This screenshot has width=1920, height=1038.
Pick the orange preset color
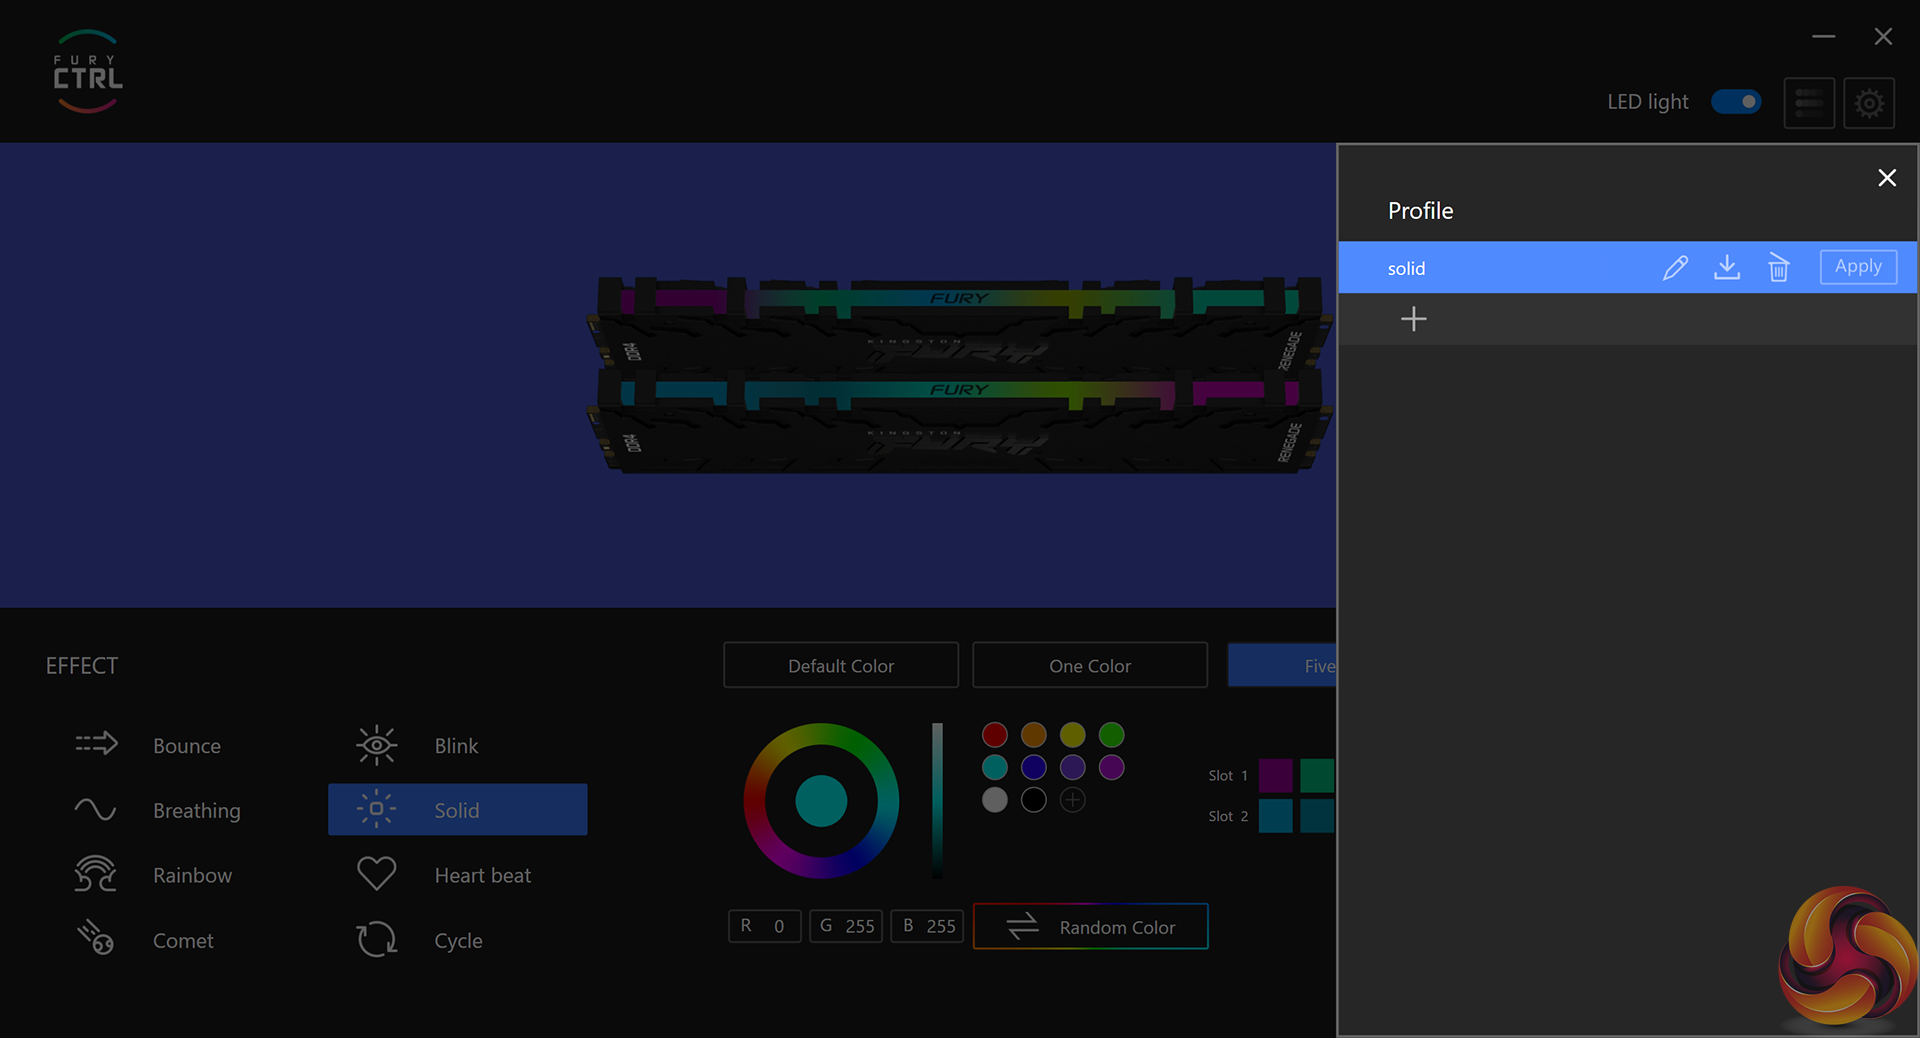point(1033,735)
